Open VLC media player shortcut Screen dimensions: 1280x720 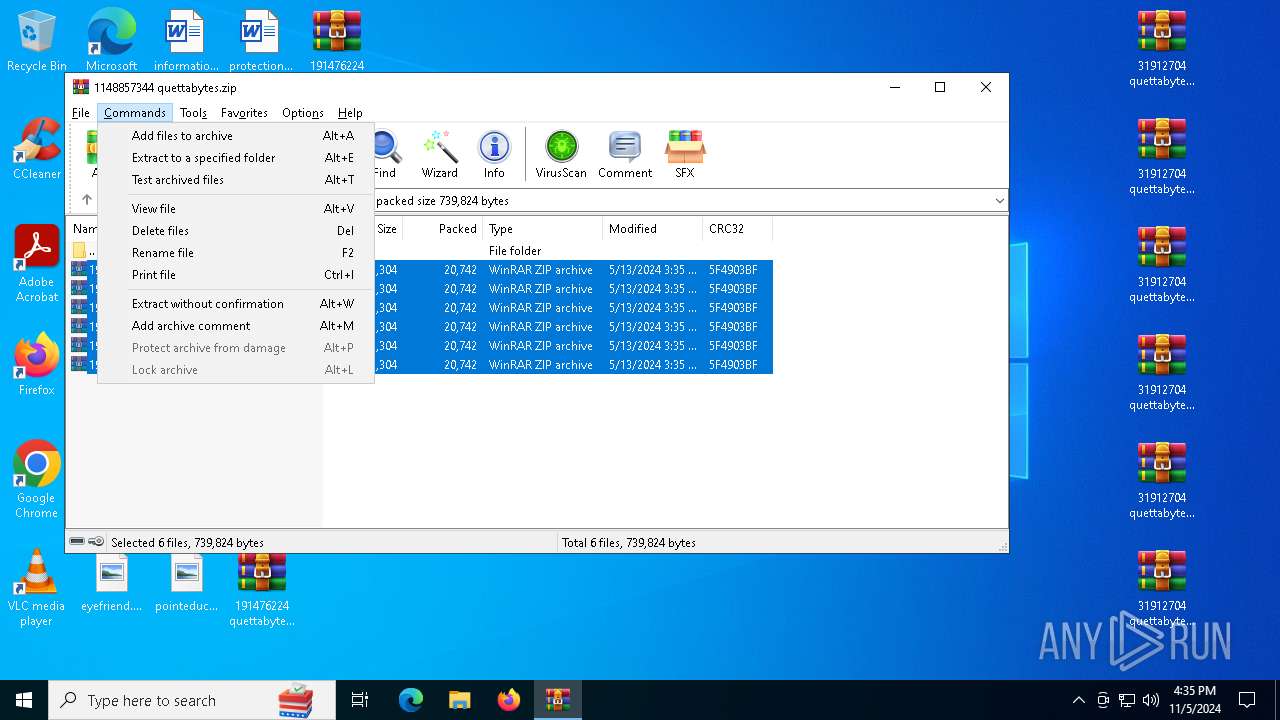[x=36, y=588]
